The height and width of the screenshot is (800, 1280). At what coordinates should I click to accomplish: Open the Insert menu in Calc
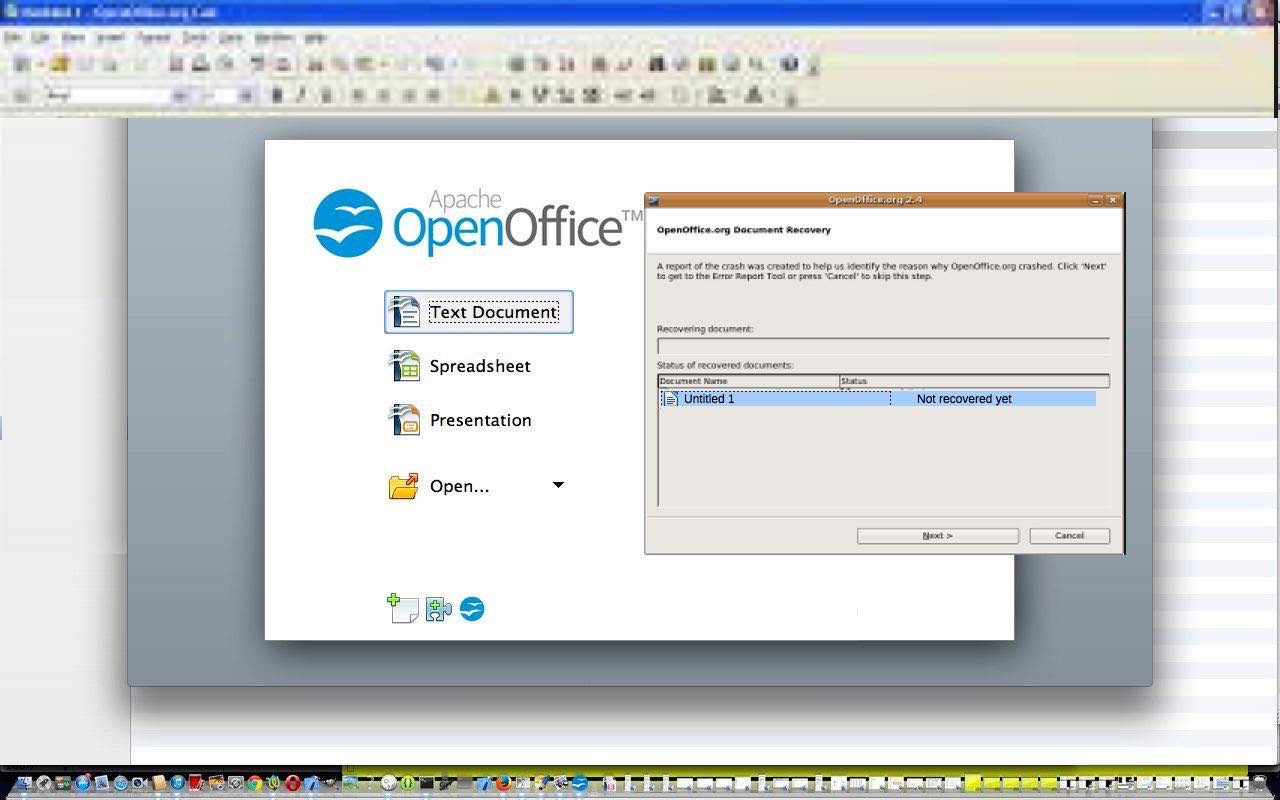[109, 37]
